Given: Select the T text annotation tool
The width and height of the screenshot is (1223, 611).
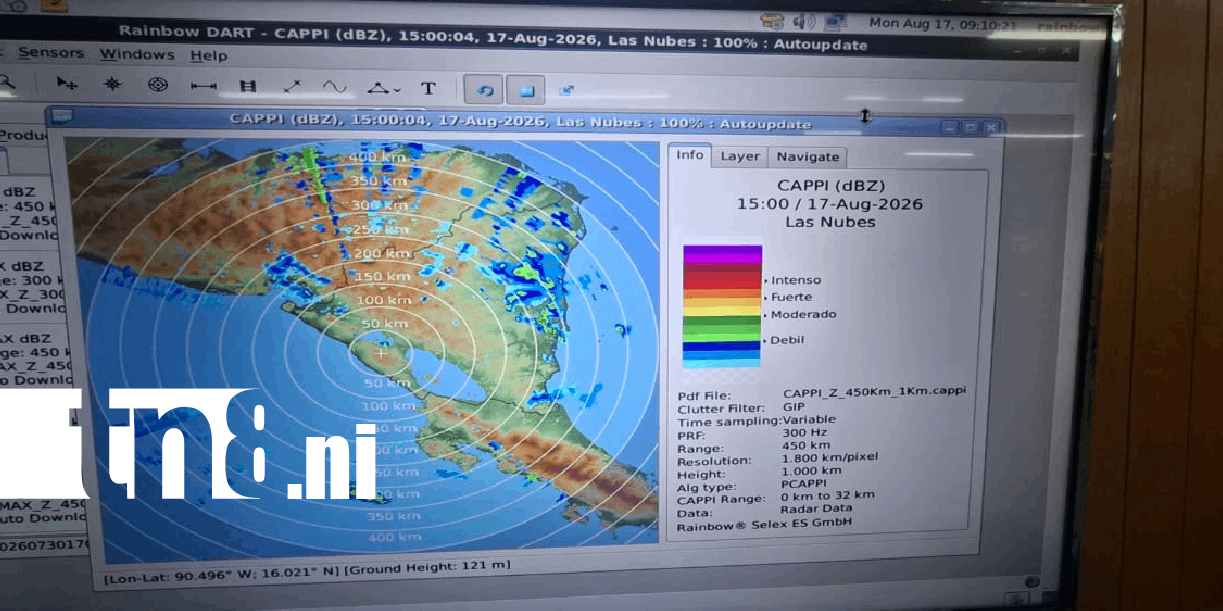Looking at the screenshot, I should (x=428, y=89).
